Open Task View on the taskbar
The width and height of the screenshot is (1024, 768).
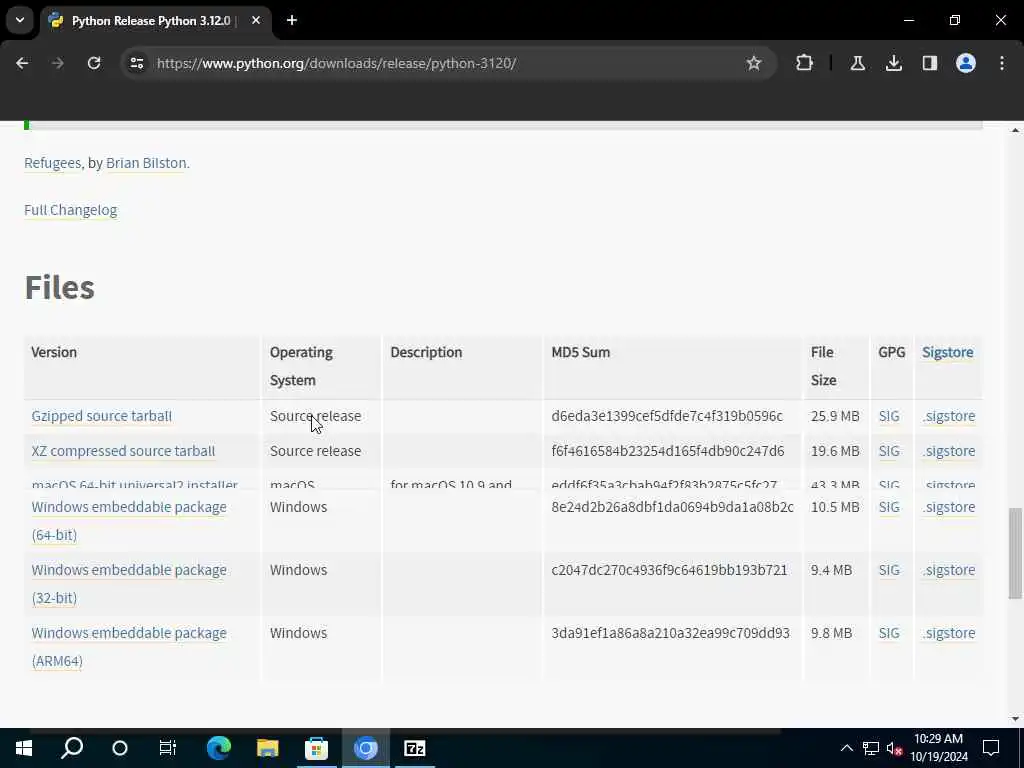[x=168, y=748]
